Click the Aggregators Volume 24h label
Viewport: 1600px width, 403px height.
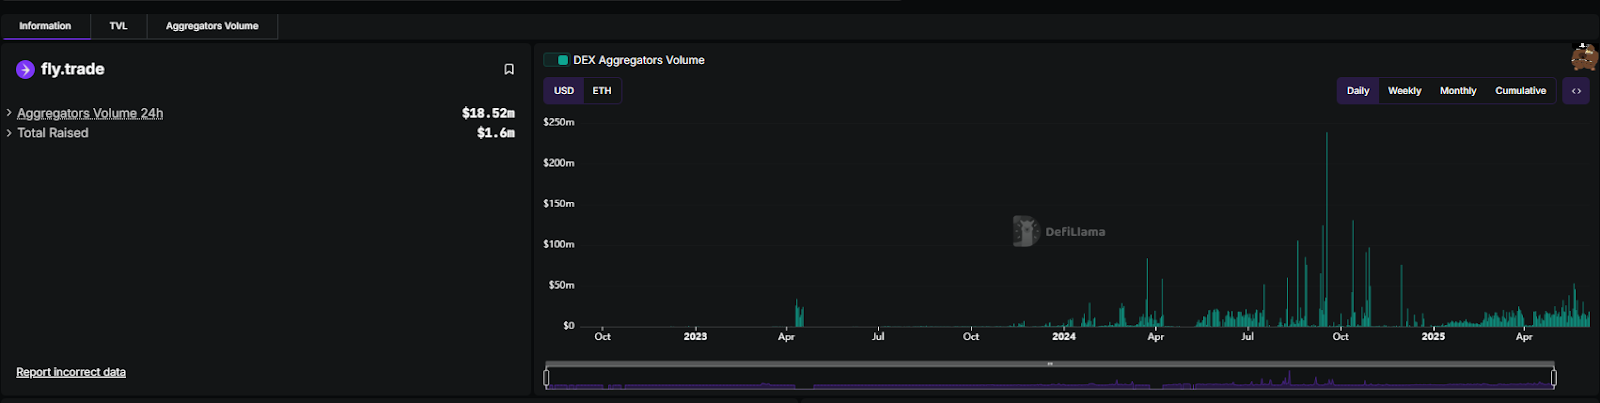click(90, 113)
